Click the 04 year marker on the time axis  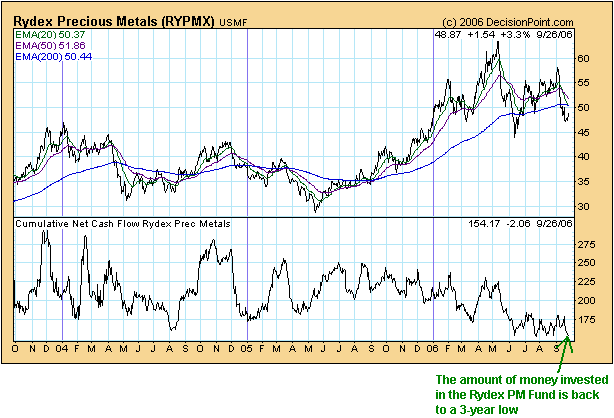pos(63,348)
